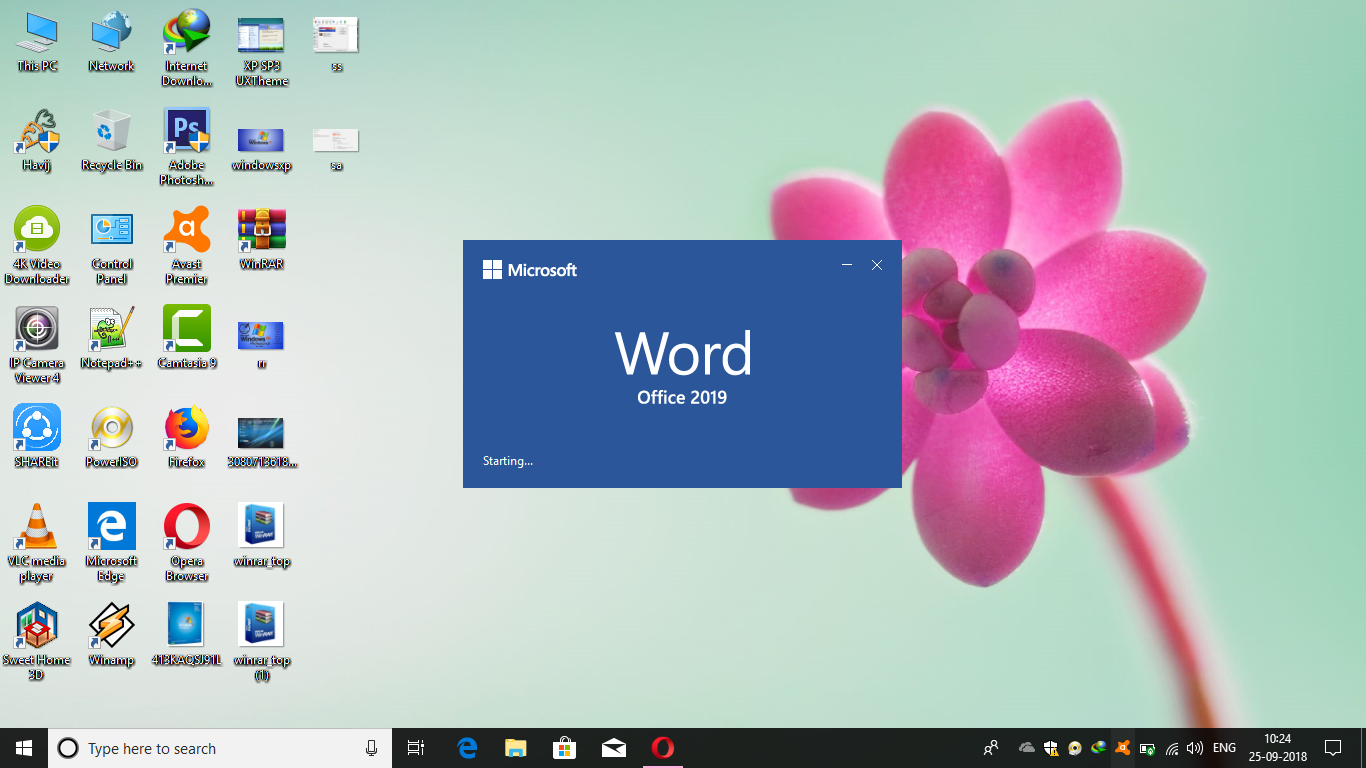The height and width of the screenshot is (768, 1366).
Task: Open the volume control in the tray
Action: pyautogui.click(x=1195, y=748)
